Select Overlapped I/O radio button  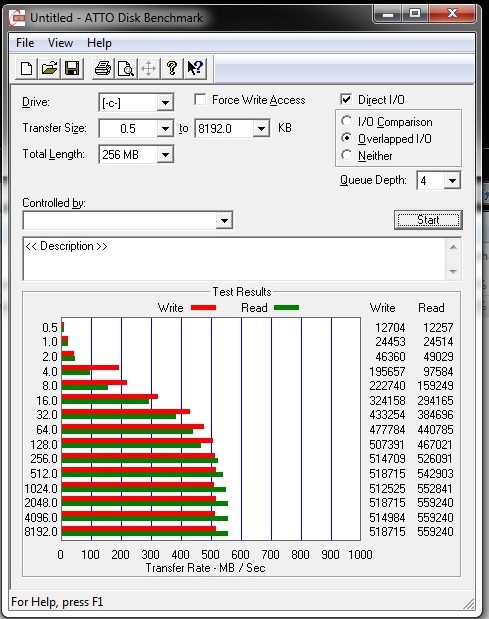(346, 138)
